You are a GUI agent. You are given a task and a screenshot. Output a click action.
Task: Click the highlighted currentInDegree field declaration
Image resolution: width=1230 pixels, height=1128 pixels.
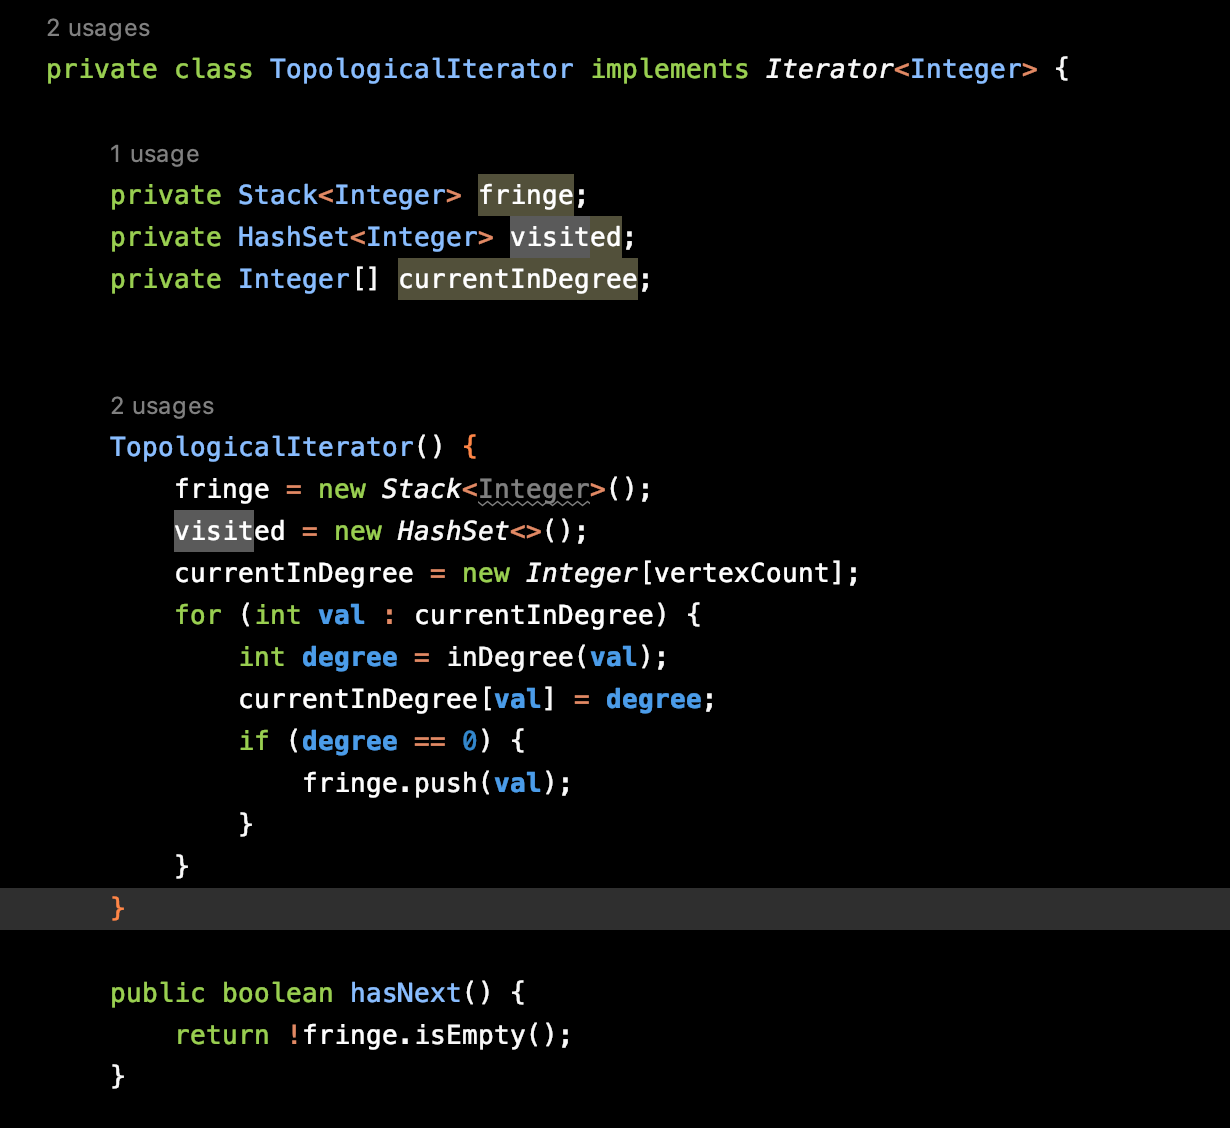tap(517, 279)
